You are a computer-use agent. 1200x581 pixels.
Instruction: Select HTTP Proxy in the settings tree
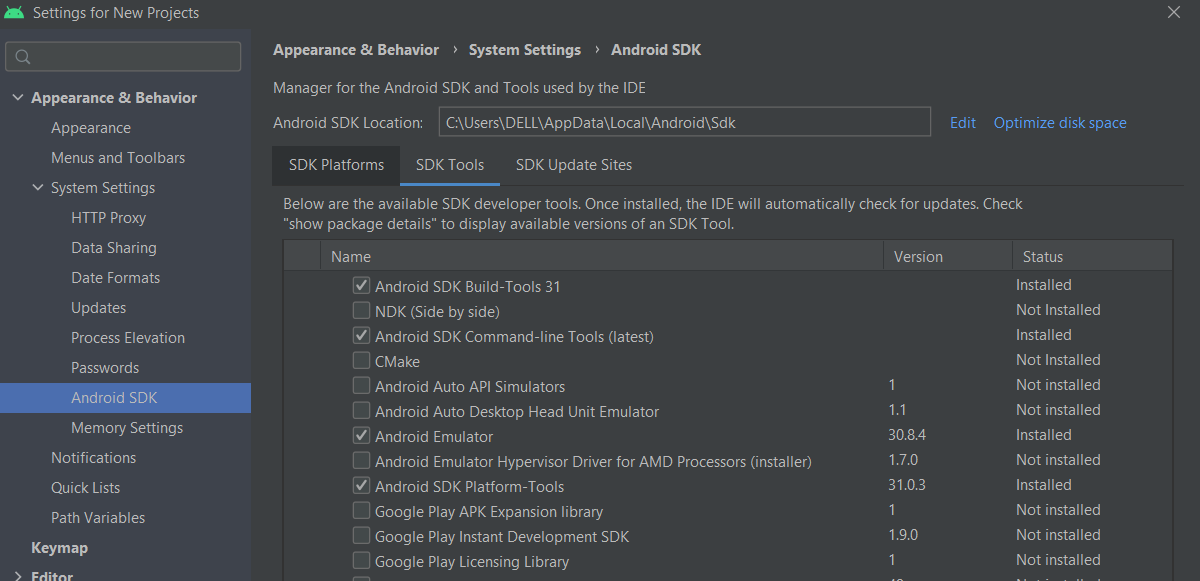109,218
